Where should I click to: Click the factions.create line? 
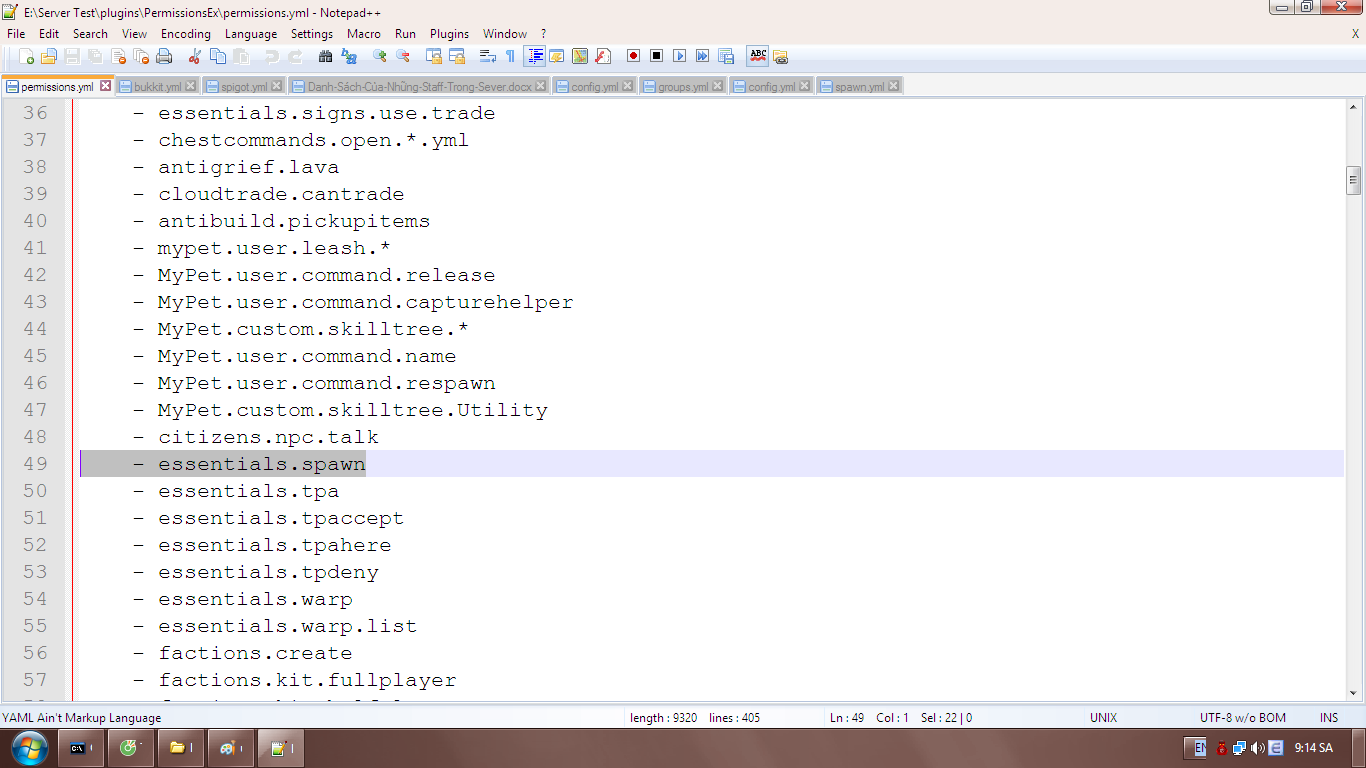(x=712, y=653)
